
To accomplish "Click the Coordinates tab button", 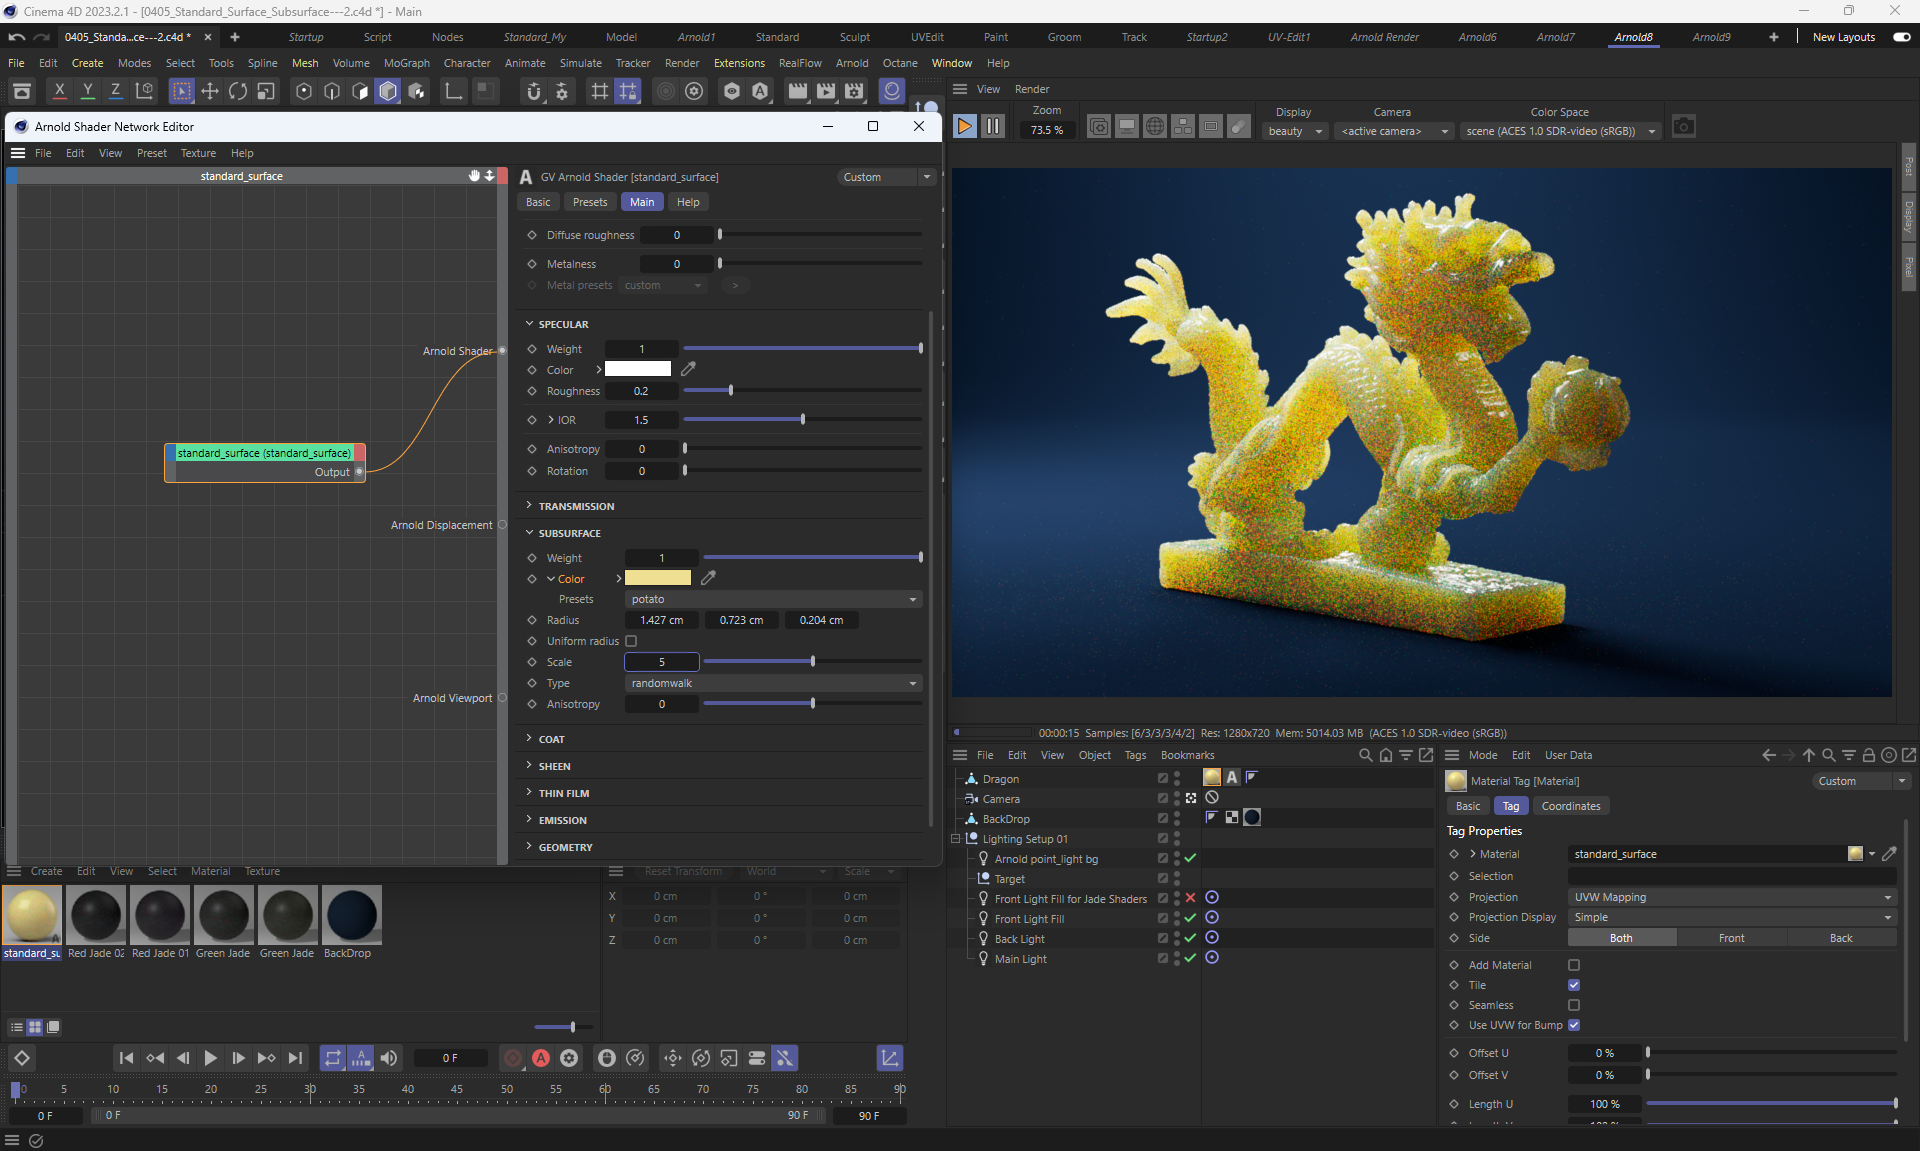I will (x=1570, y=806).
